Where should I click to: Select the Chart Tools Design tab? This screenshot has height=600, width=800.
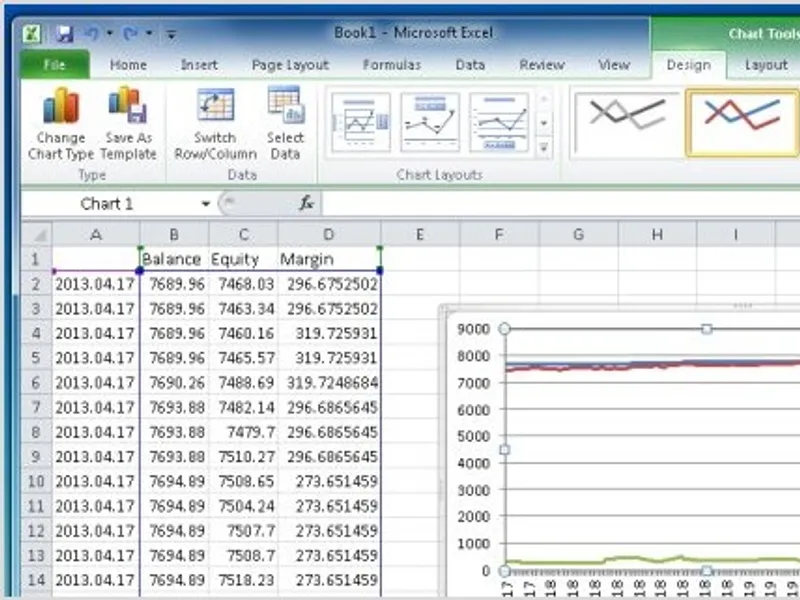point(689,65)
